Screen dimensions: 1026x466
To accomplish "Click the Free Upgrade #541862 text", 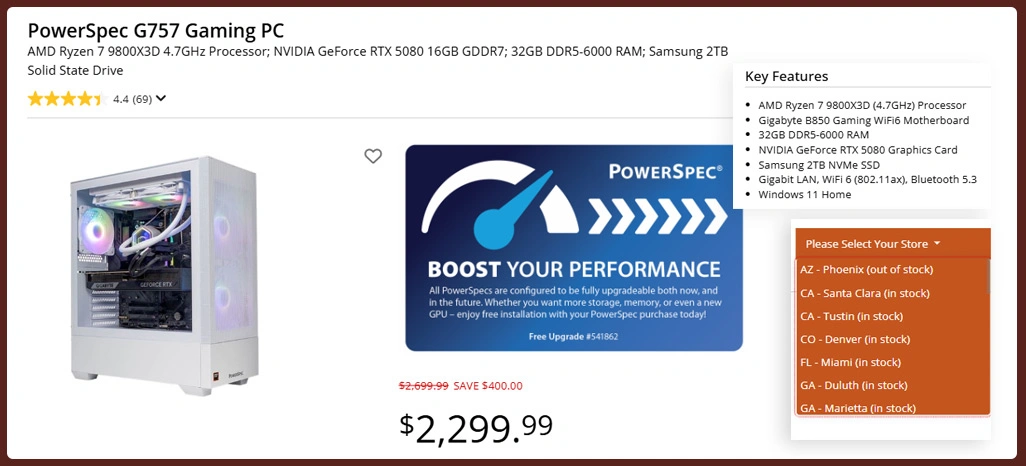I will pyautogui.click(x=573, y=337).
